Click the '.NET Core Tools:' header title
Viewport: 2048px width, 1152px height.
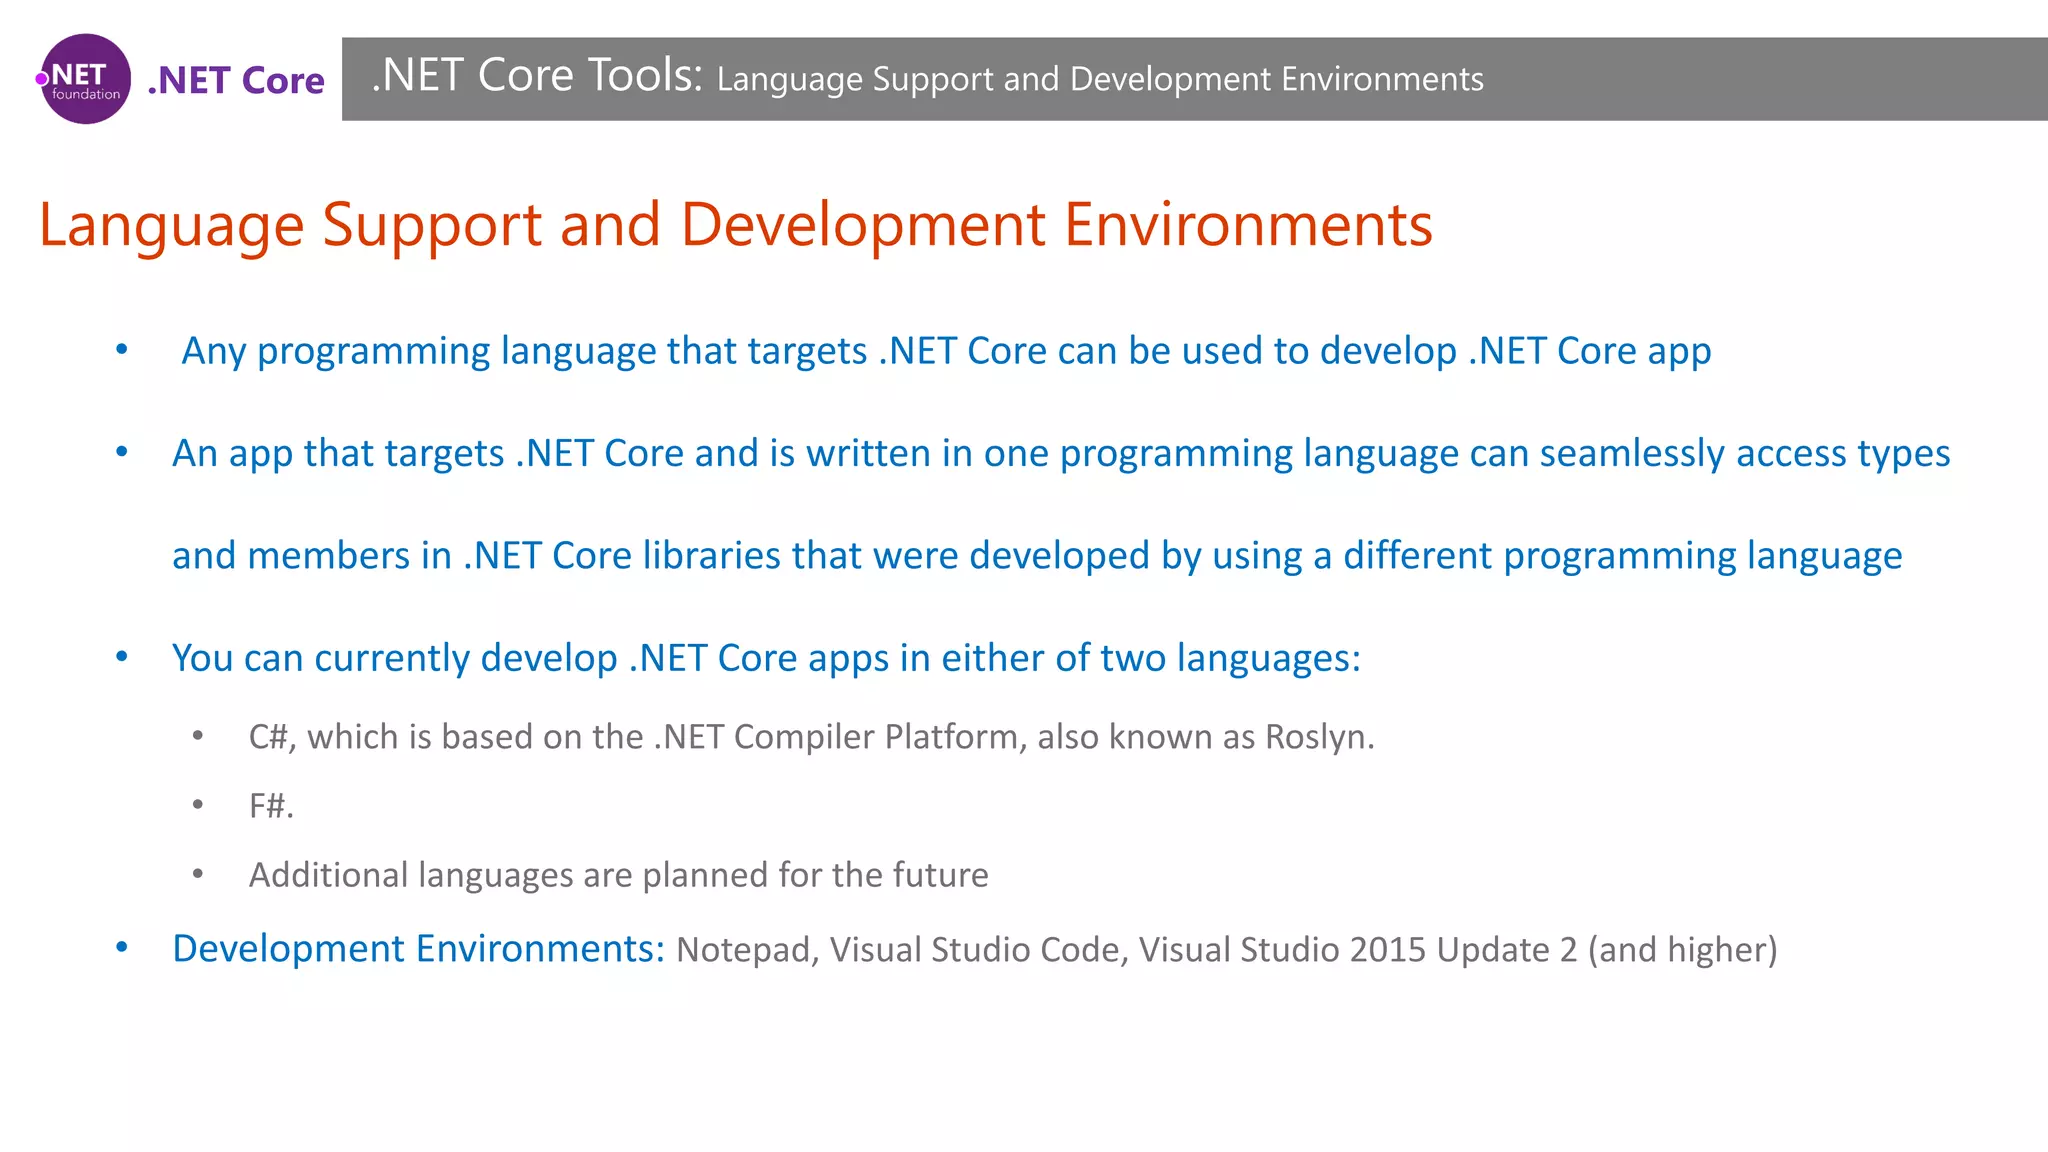pyautogui.click(x=537, y=76)
